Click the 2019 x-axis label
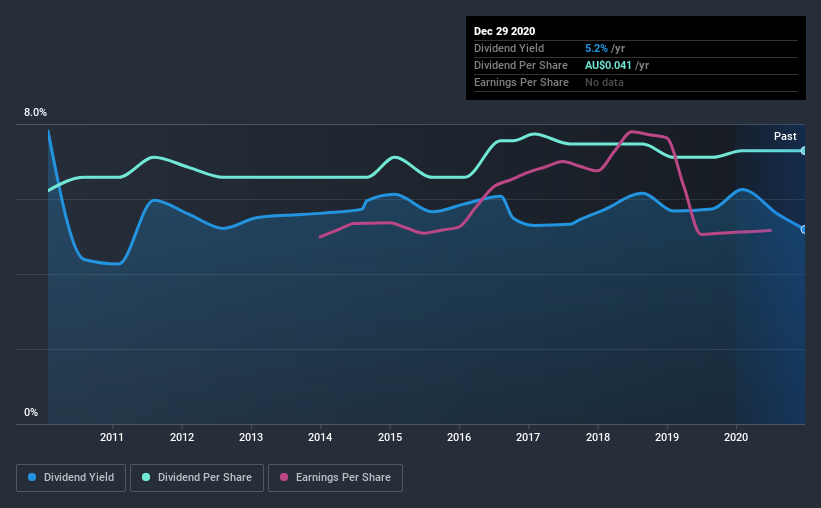This screenshot has width=821, height=508. click(667, 437)
